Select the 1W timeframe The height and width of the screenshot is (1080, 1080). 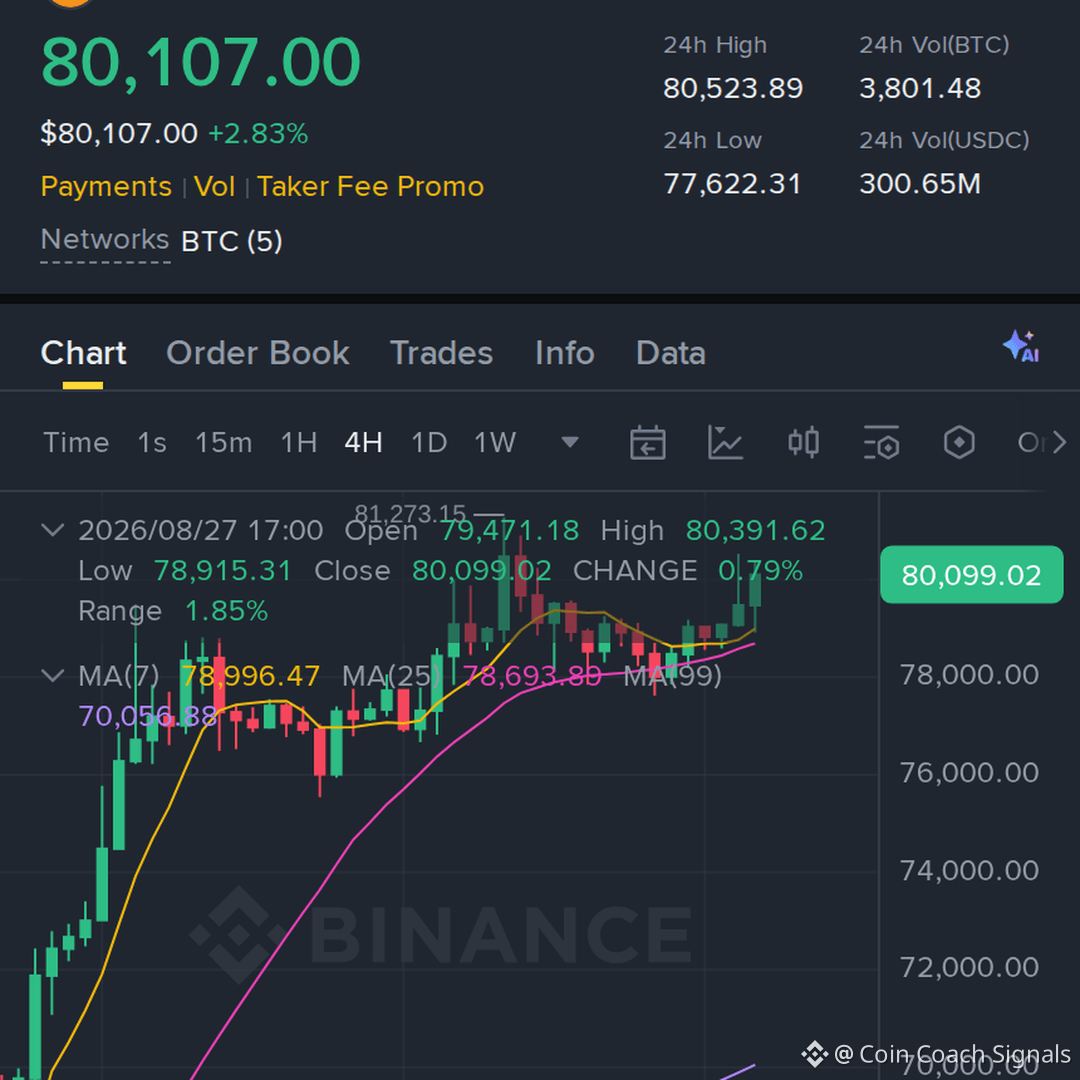point(495,442)
